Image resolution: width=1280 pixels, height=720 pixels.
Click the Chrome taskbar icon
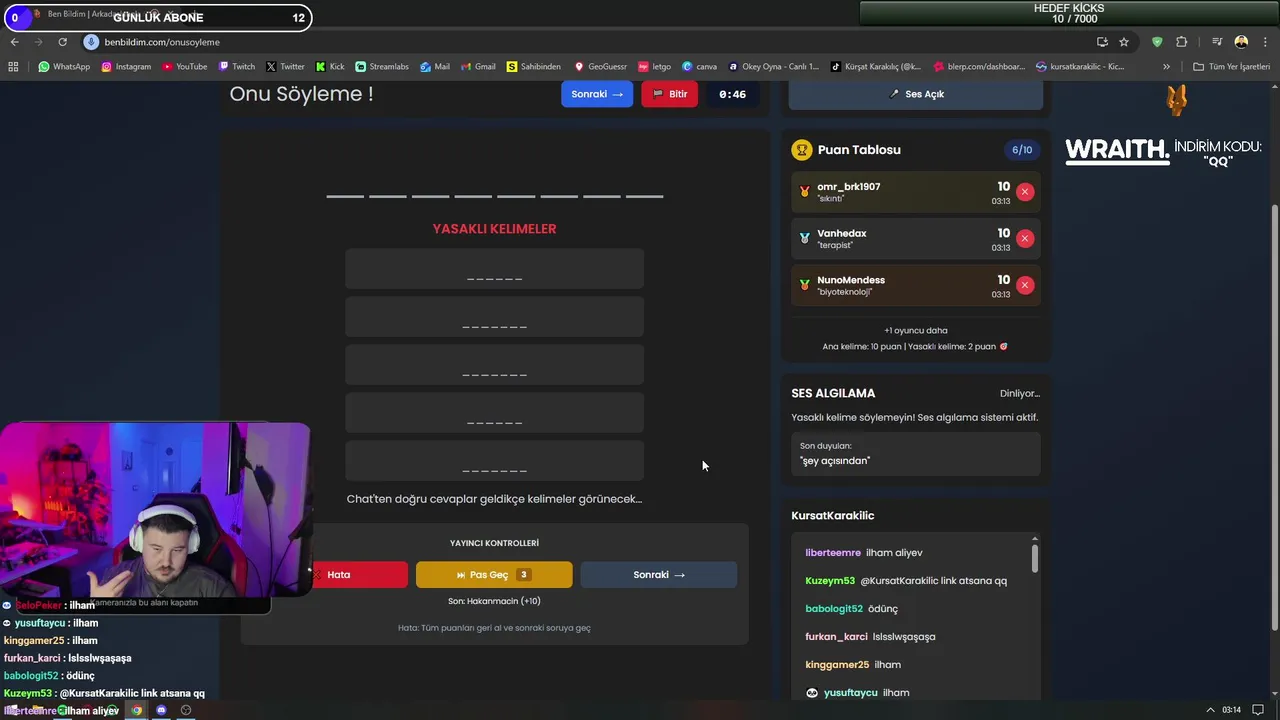(x=137, y=710)
